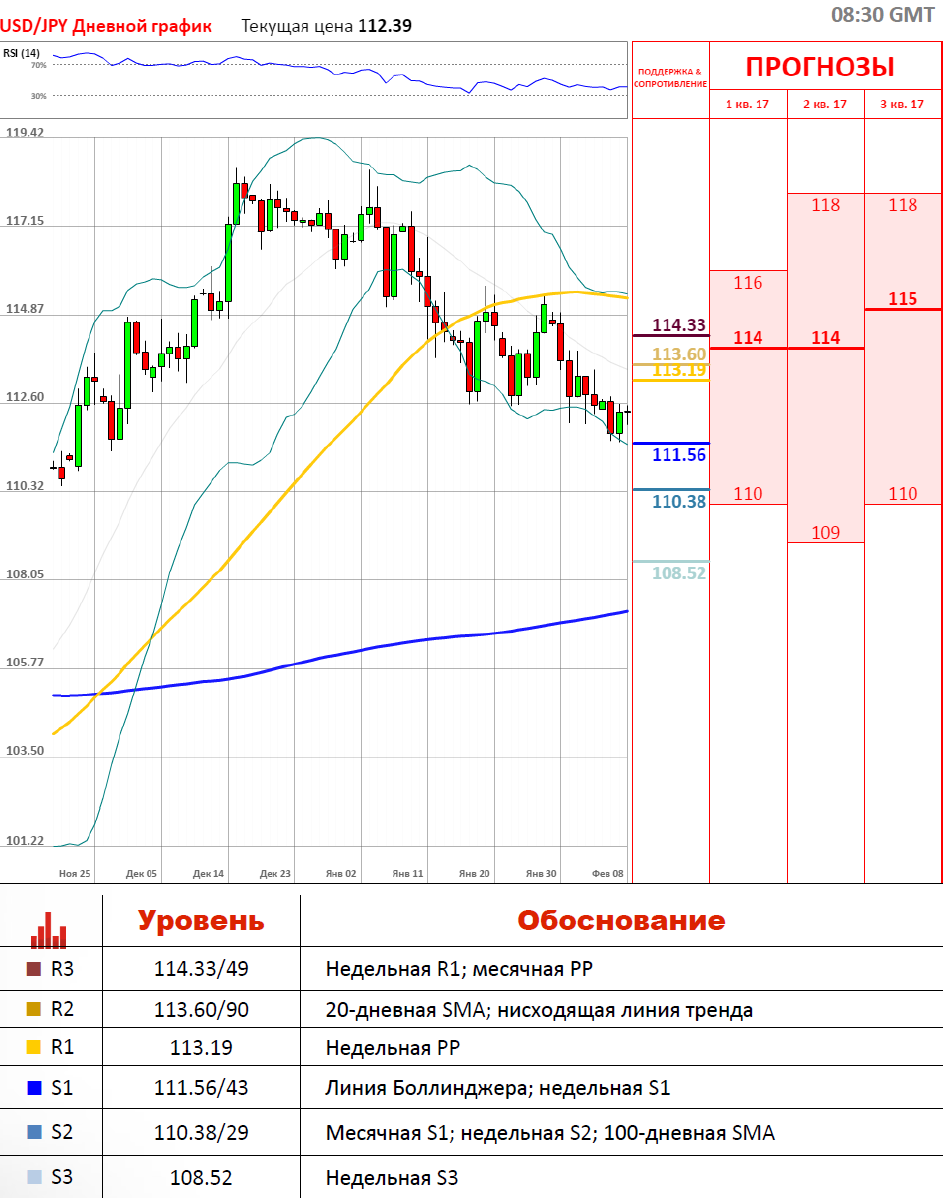Click the 111.56 support level label

[679, 455]
